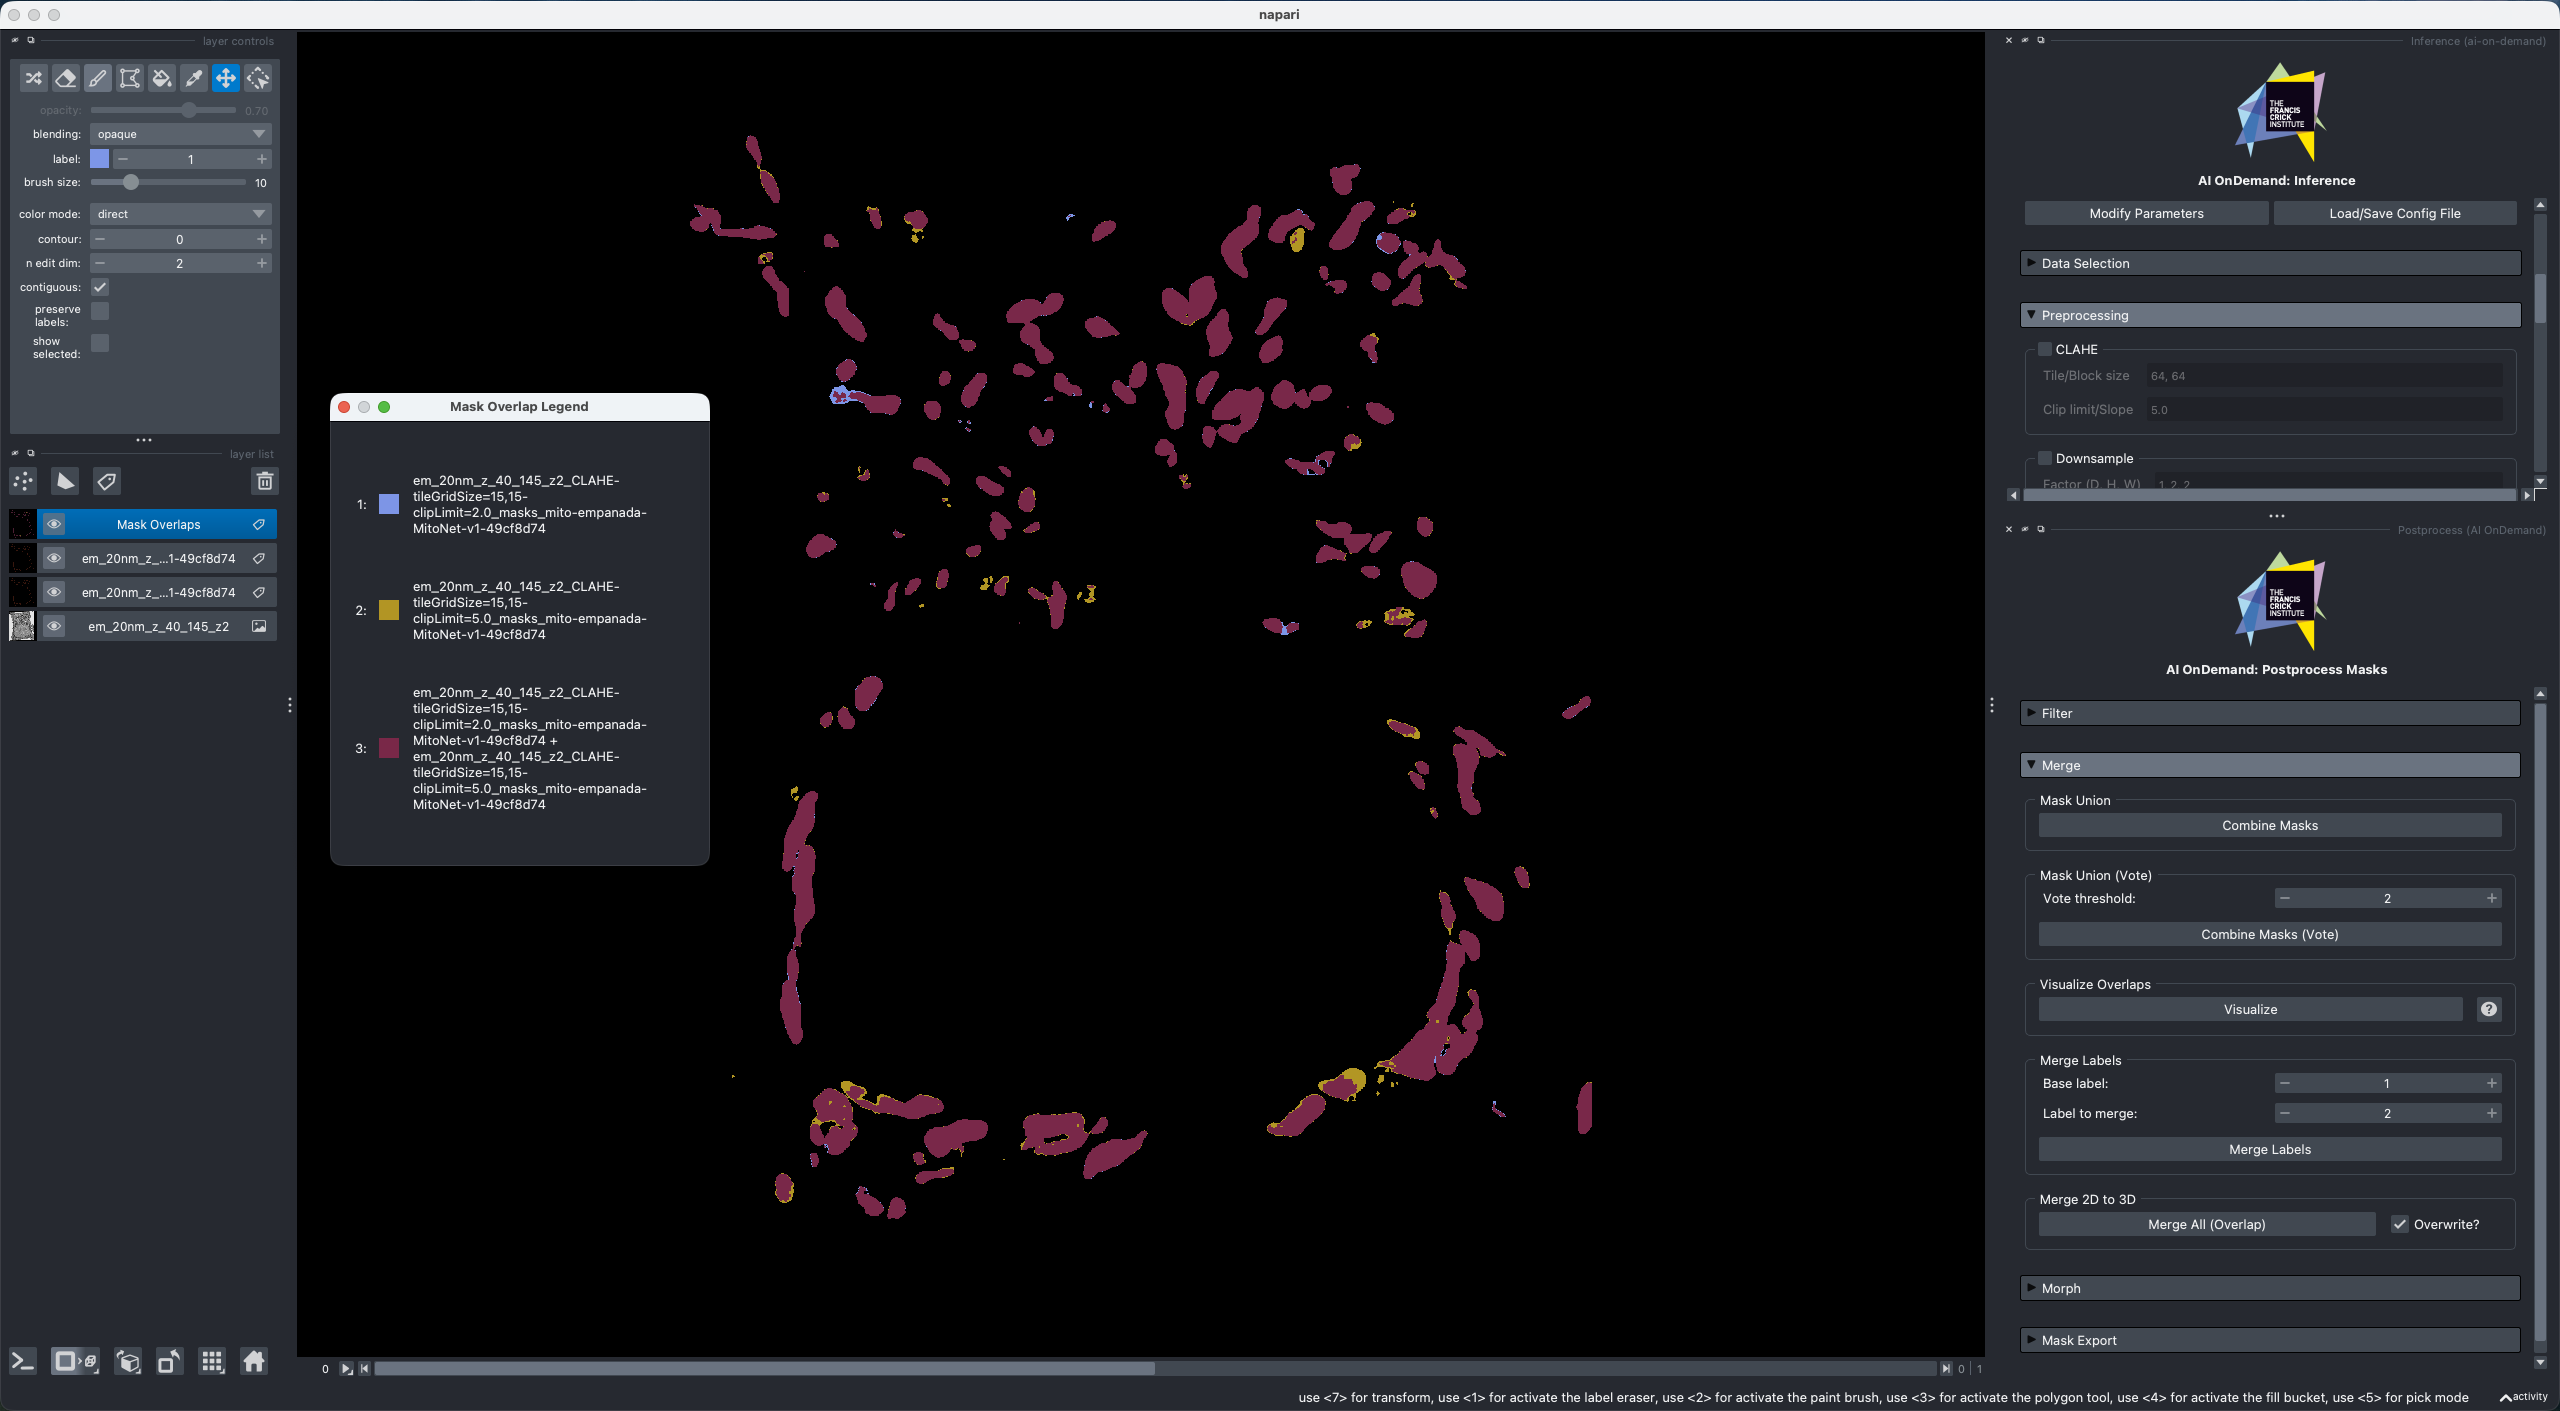This screenshot has width=2560, height=1411.
Task: Open the napari console
Action: (x=22, y=1361)
